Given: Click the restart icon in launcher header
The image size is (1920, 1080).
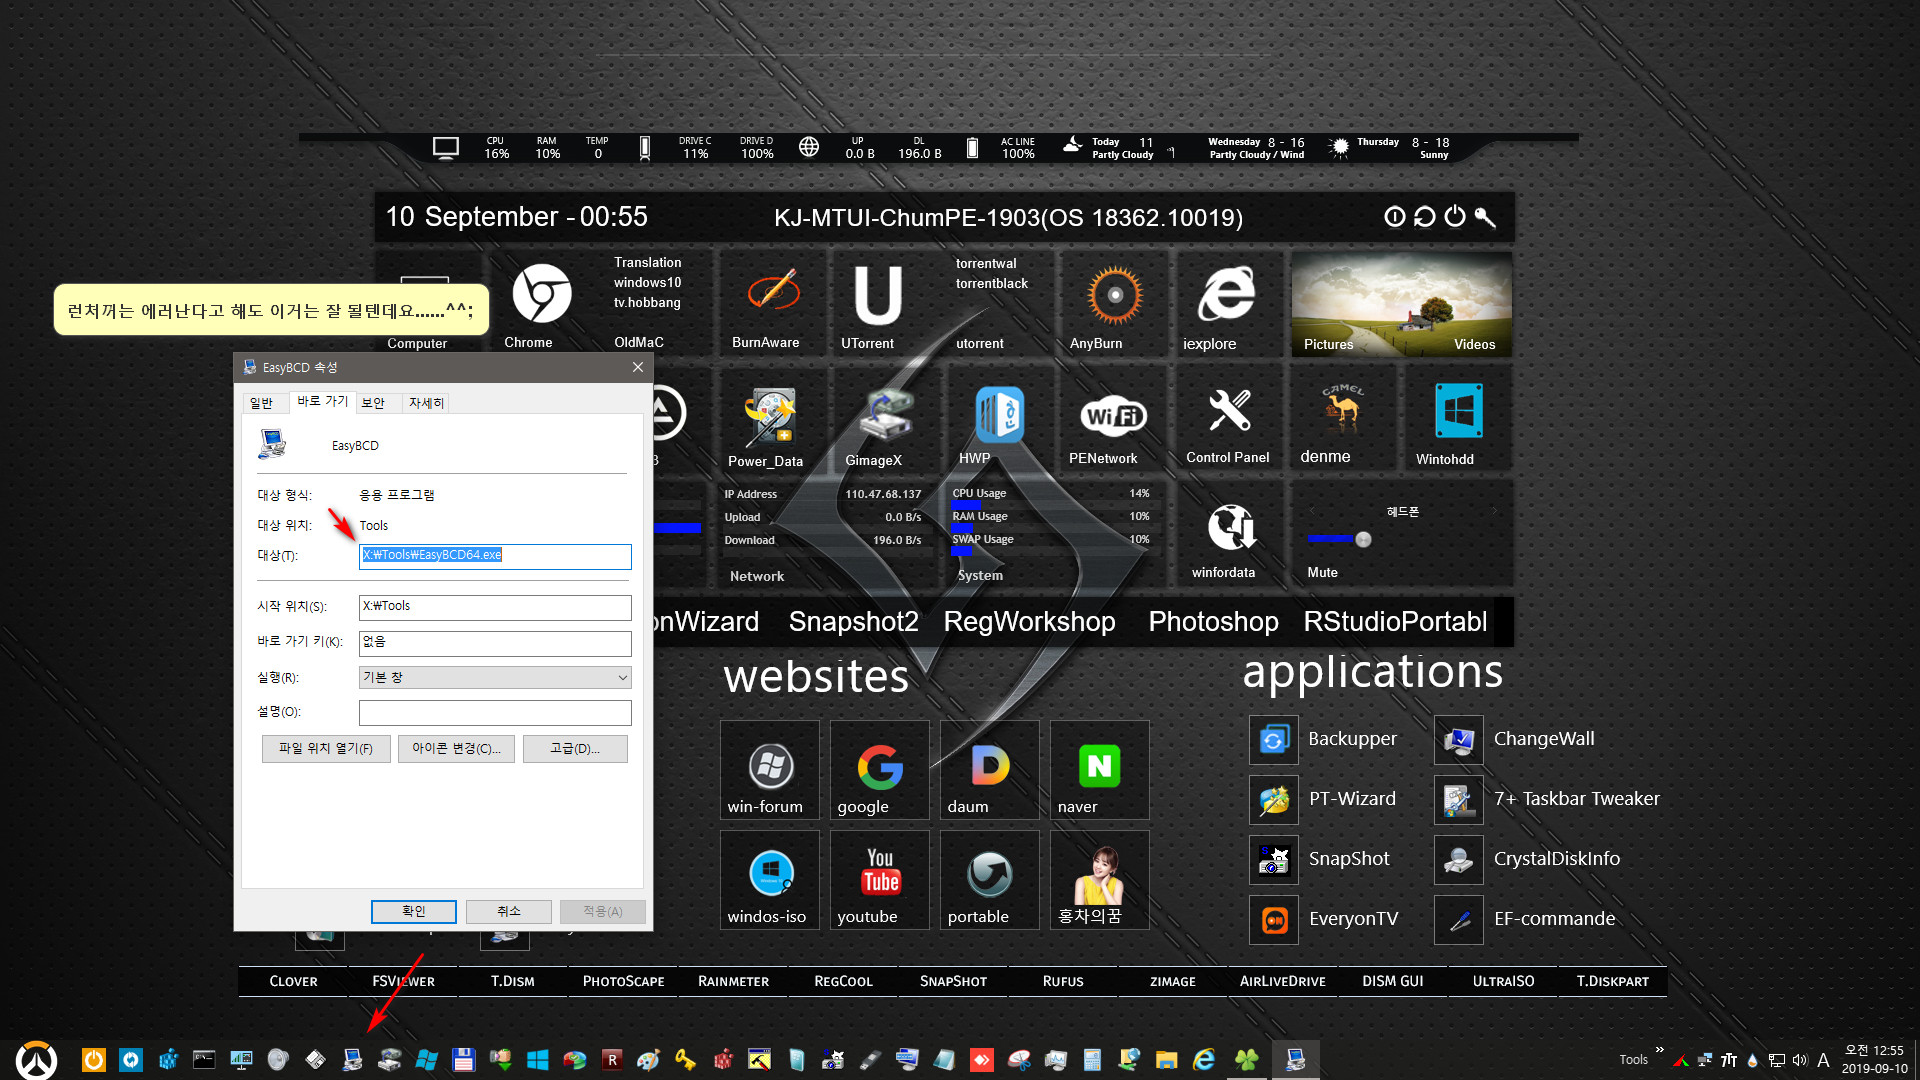Looking at the screenshot, I should click(1425, 217).
